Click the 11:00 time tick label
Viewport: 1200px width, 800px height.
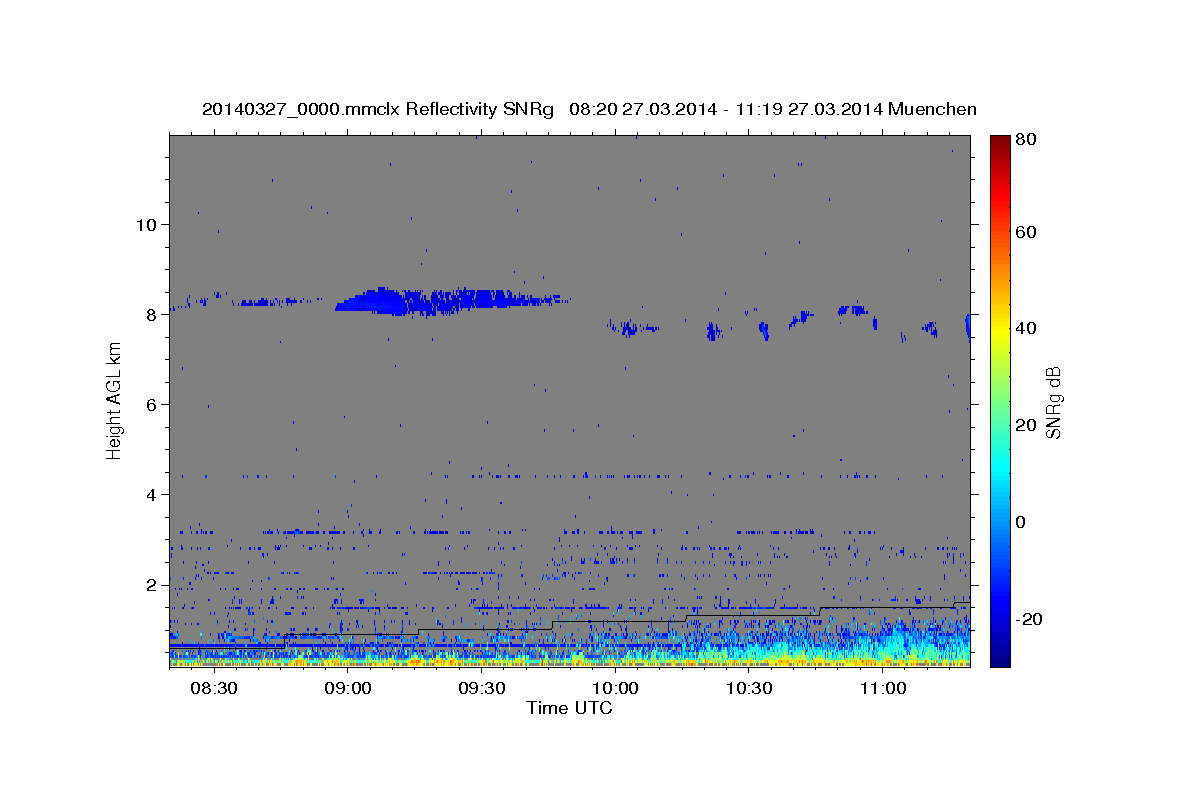[884, 688]
